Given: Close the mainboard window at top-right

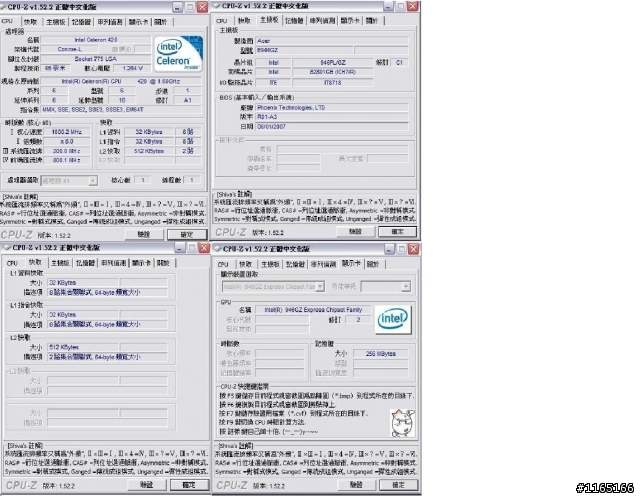Looking at the screenshot, I should (412, 6).
